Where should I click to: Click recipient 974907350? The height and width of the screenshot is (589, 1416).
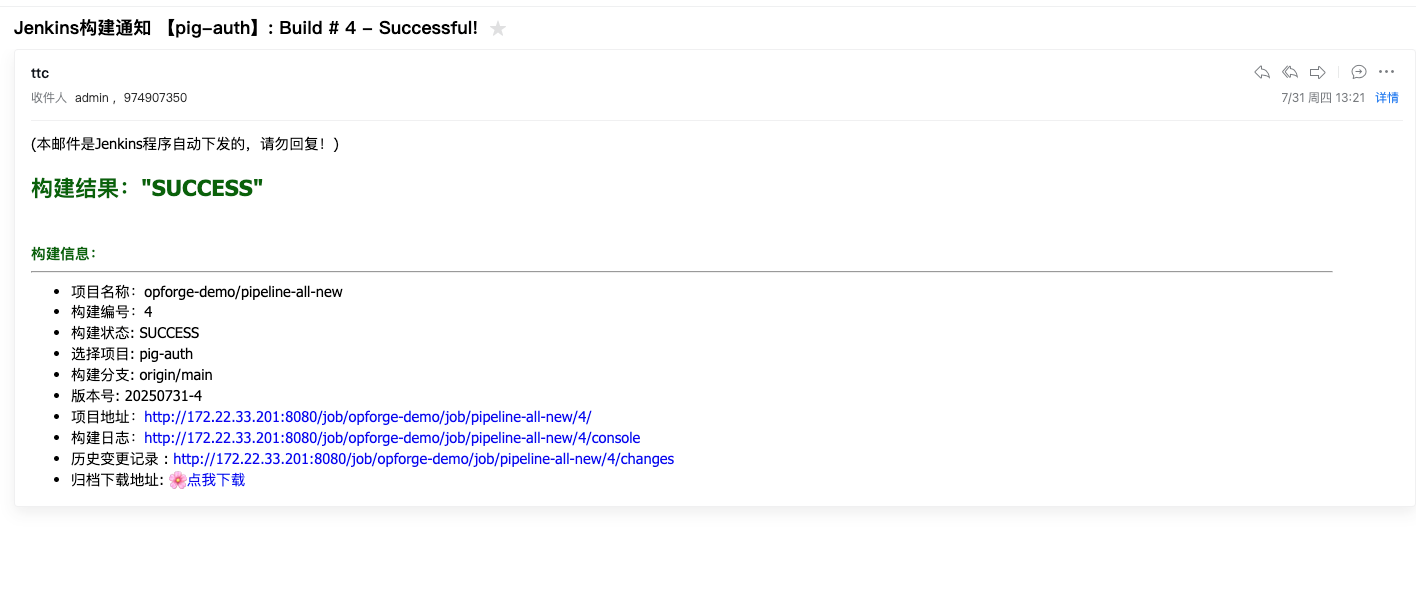point(155,98)
